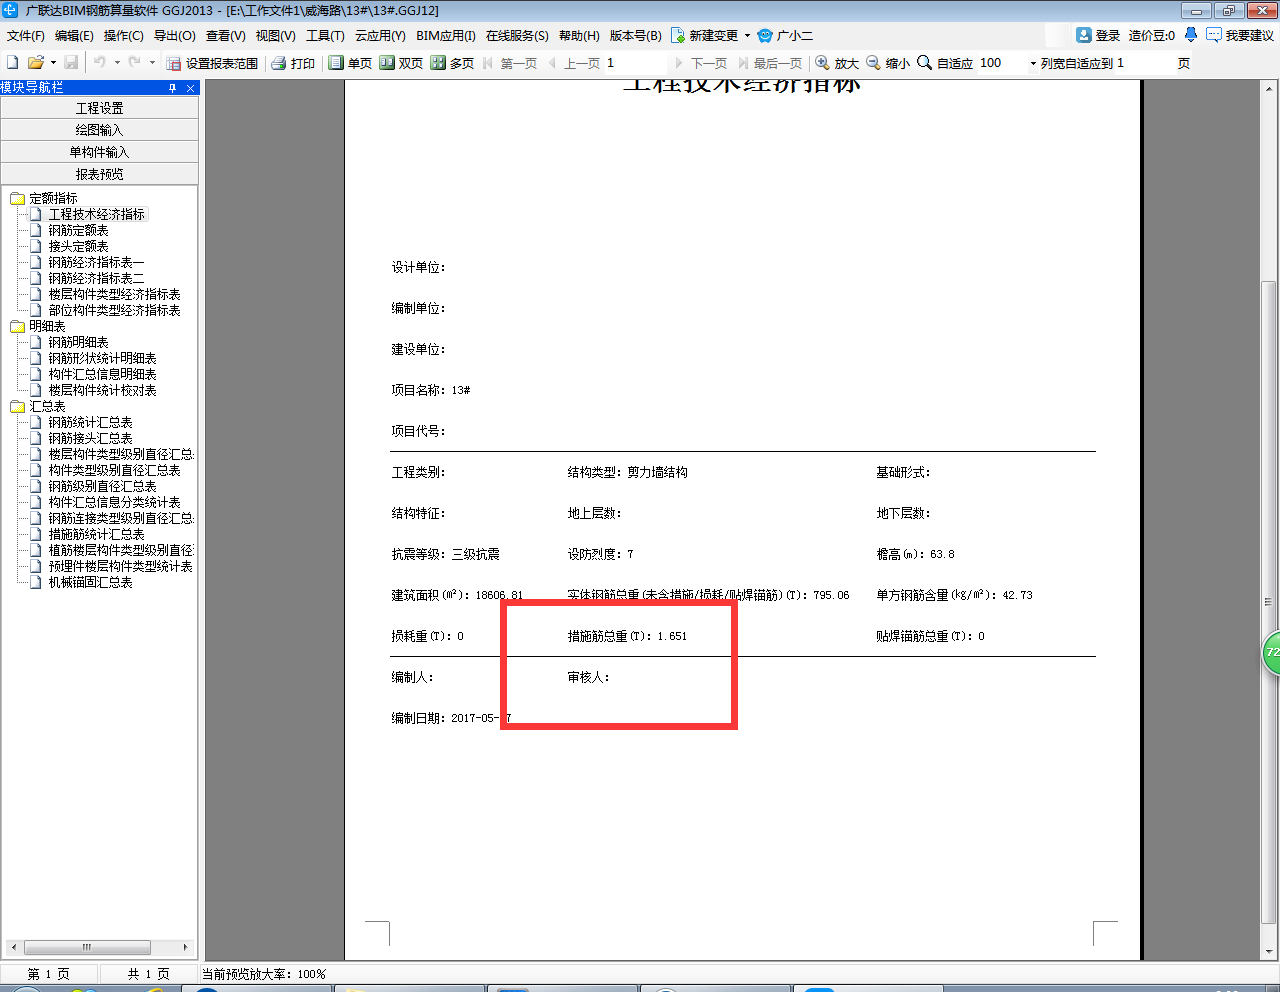The image size is (1280, 992).
Task: Click scroll-down arrow of preview scrollbar
Action: tap(1270, 952)
